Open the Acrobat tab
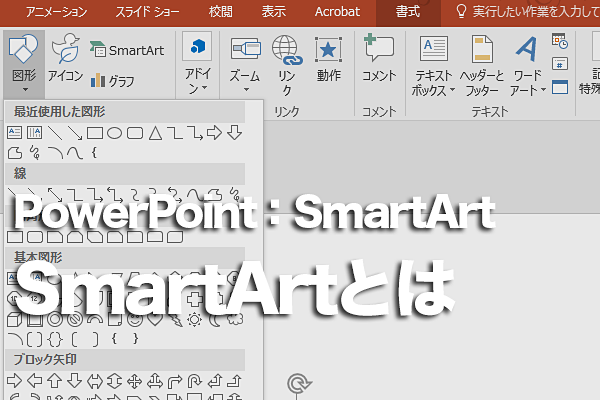600x400 pixels. pyautogui.click(x=337, y=12)
